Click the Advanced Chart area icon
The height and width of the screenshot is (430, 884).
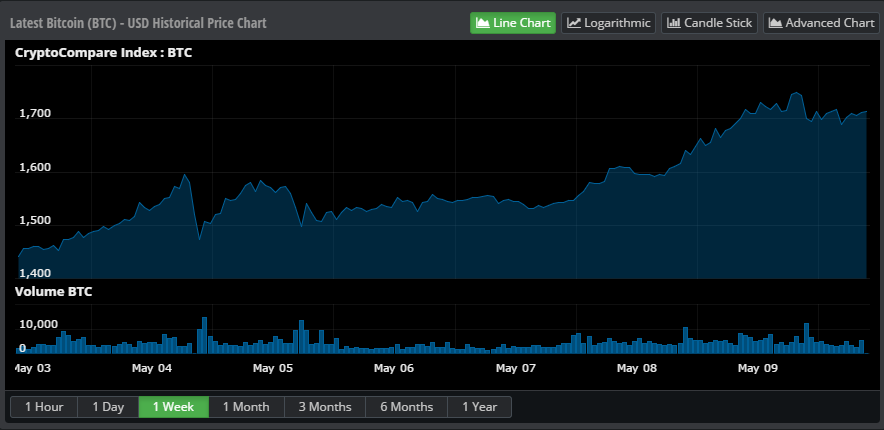[x=775, y=23]
